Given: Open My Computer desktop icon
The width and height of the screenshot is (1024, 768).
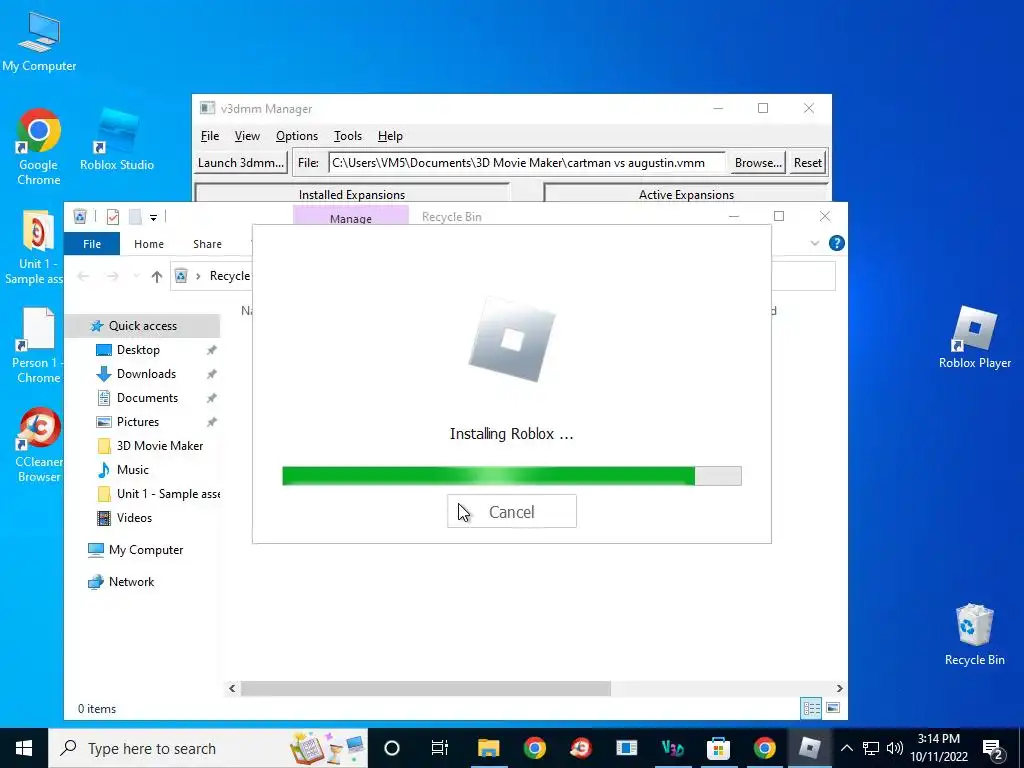Looking at the screenshot, I should coord(39,40).
